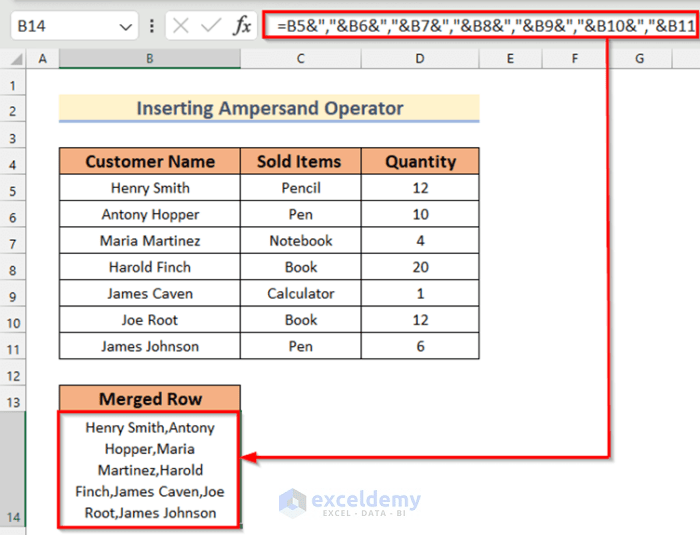Click the Enter checkmark formula icon

click(x=211, y=26)
